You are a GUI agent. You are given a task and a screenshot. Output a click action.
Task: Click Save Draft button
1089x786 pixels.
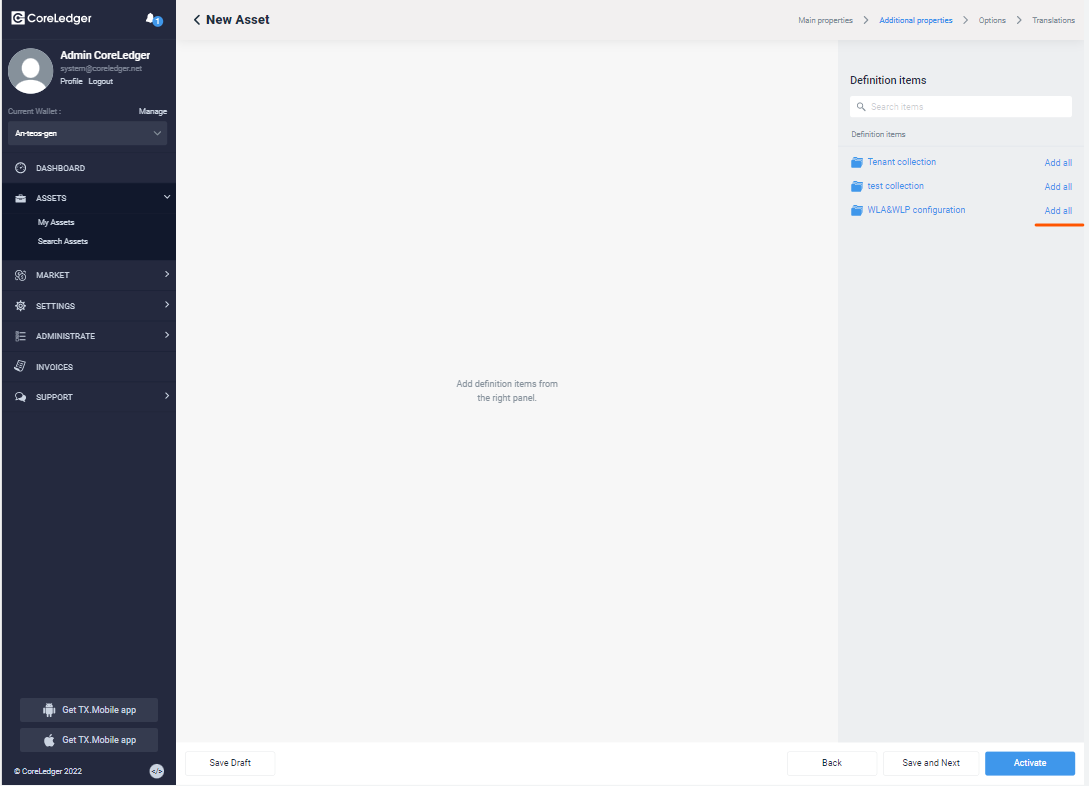230,763
